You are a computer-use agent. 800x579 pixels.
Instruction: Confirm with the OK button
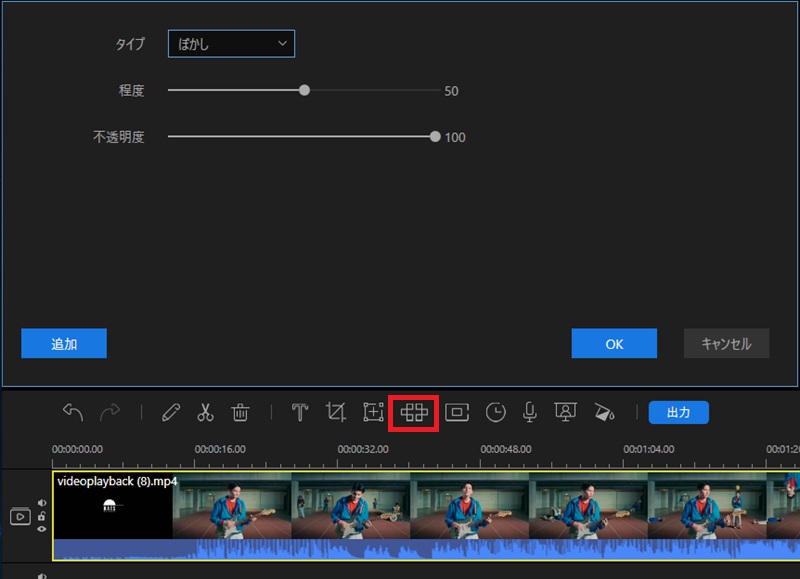pos(614,343)
